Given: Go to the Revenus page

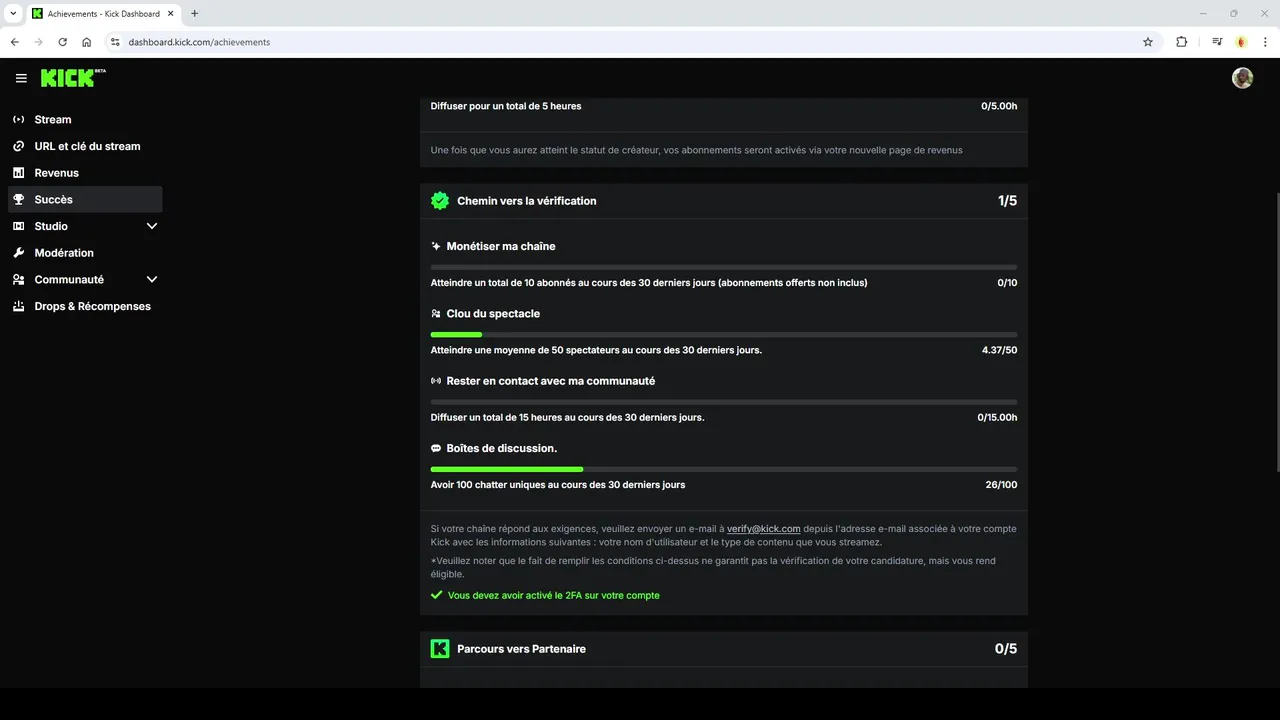Looking at the screenshot, I should 85,173.
